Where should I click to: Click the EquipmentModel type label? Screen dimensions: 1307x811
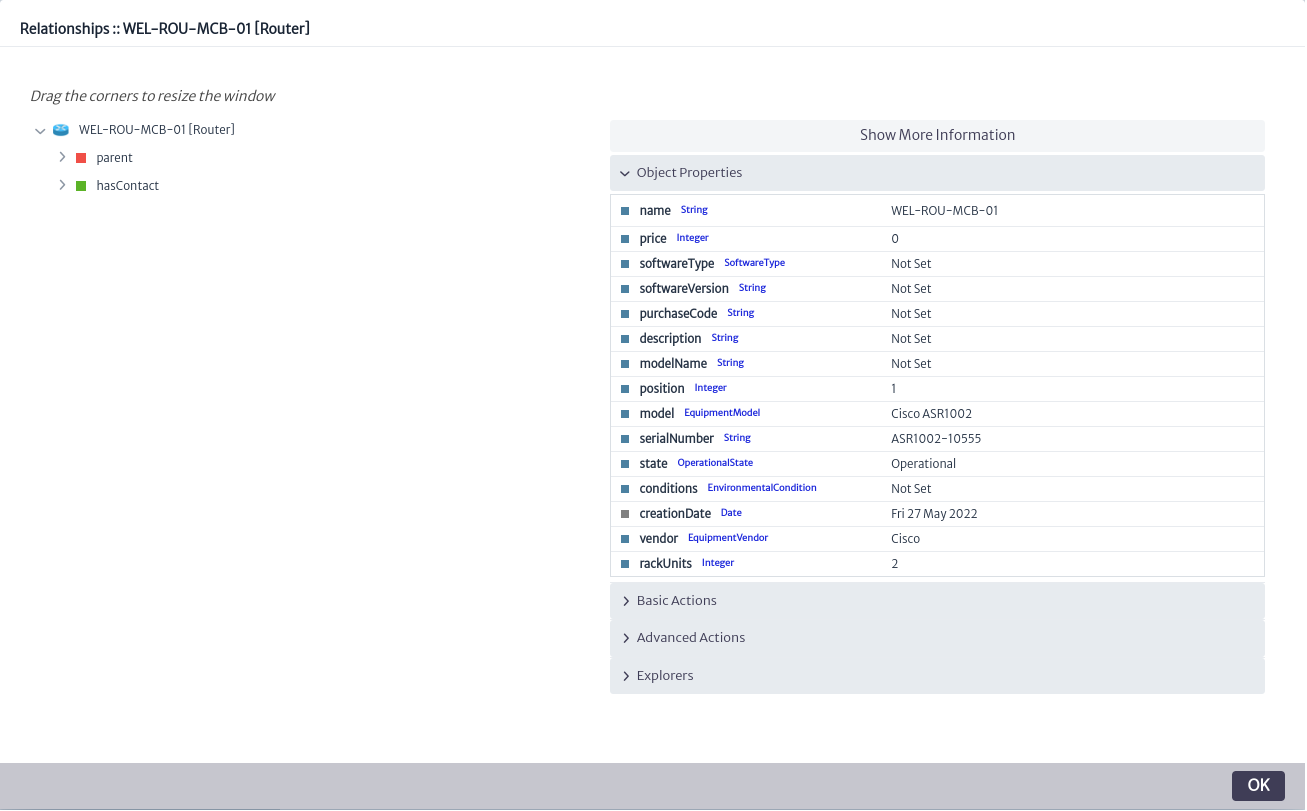click(722, 413)
